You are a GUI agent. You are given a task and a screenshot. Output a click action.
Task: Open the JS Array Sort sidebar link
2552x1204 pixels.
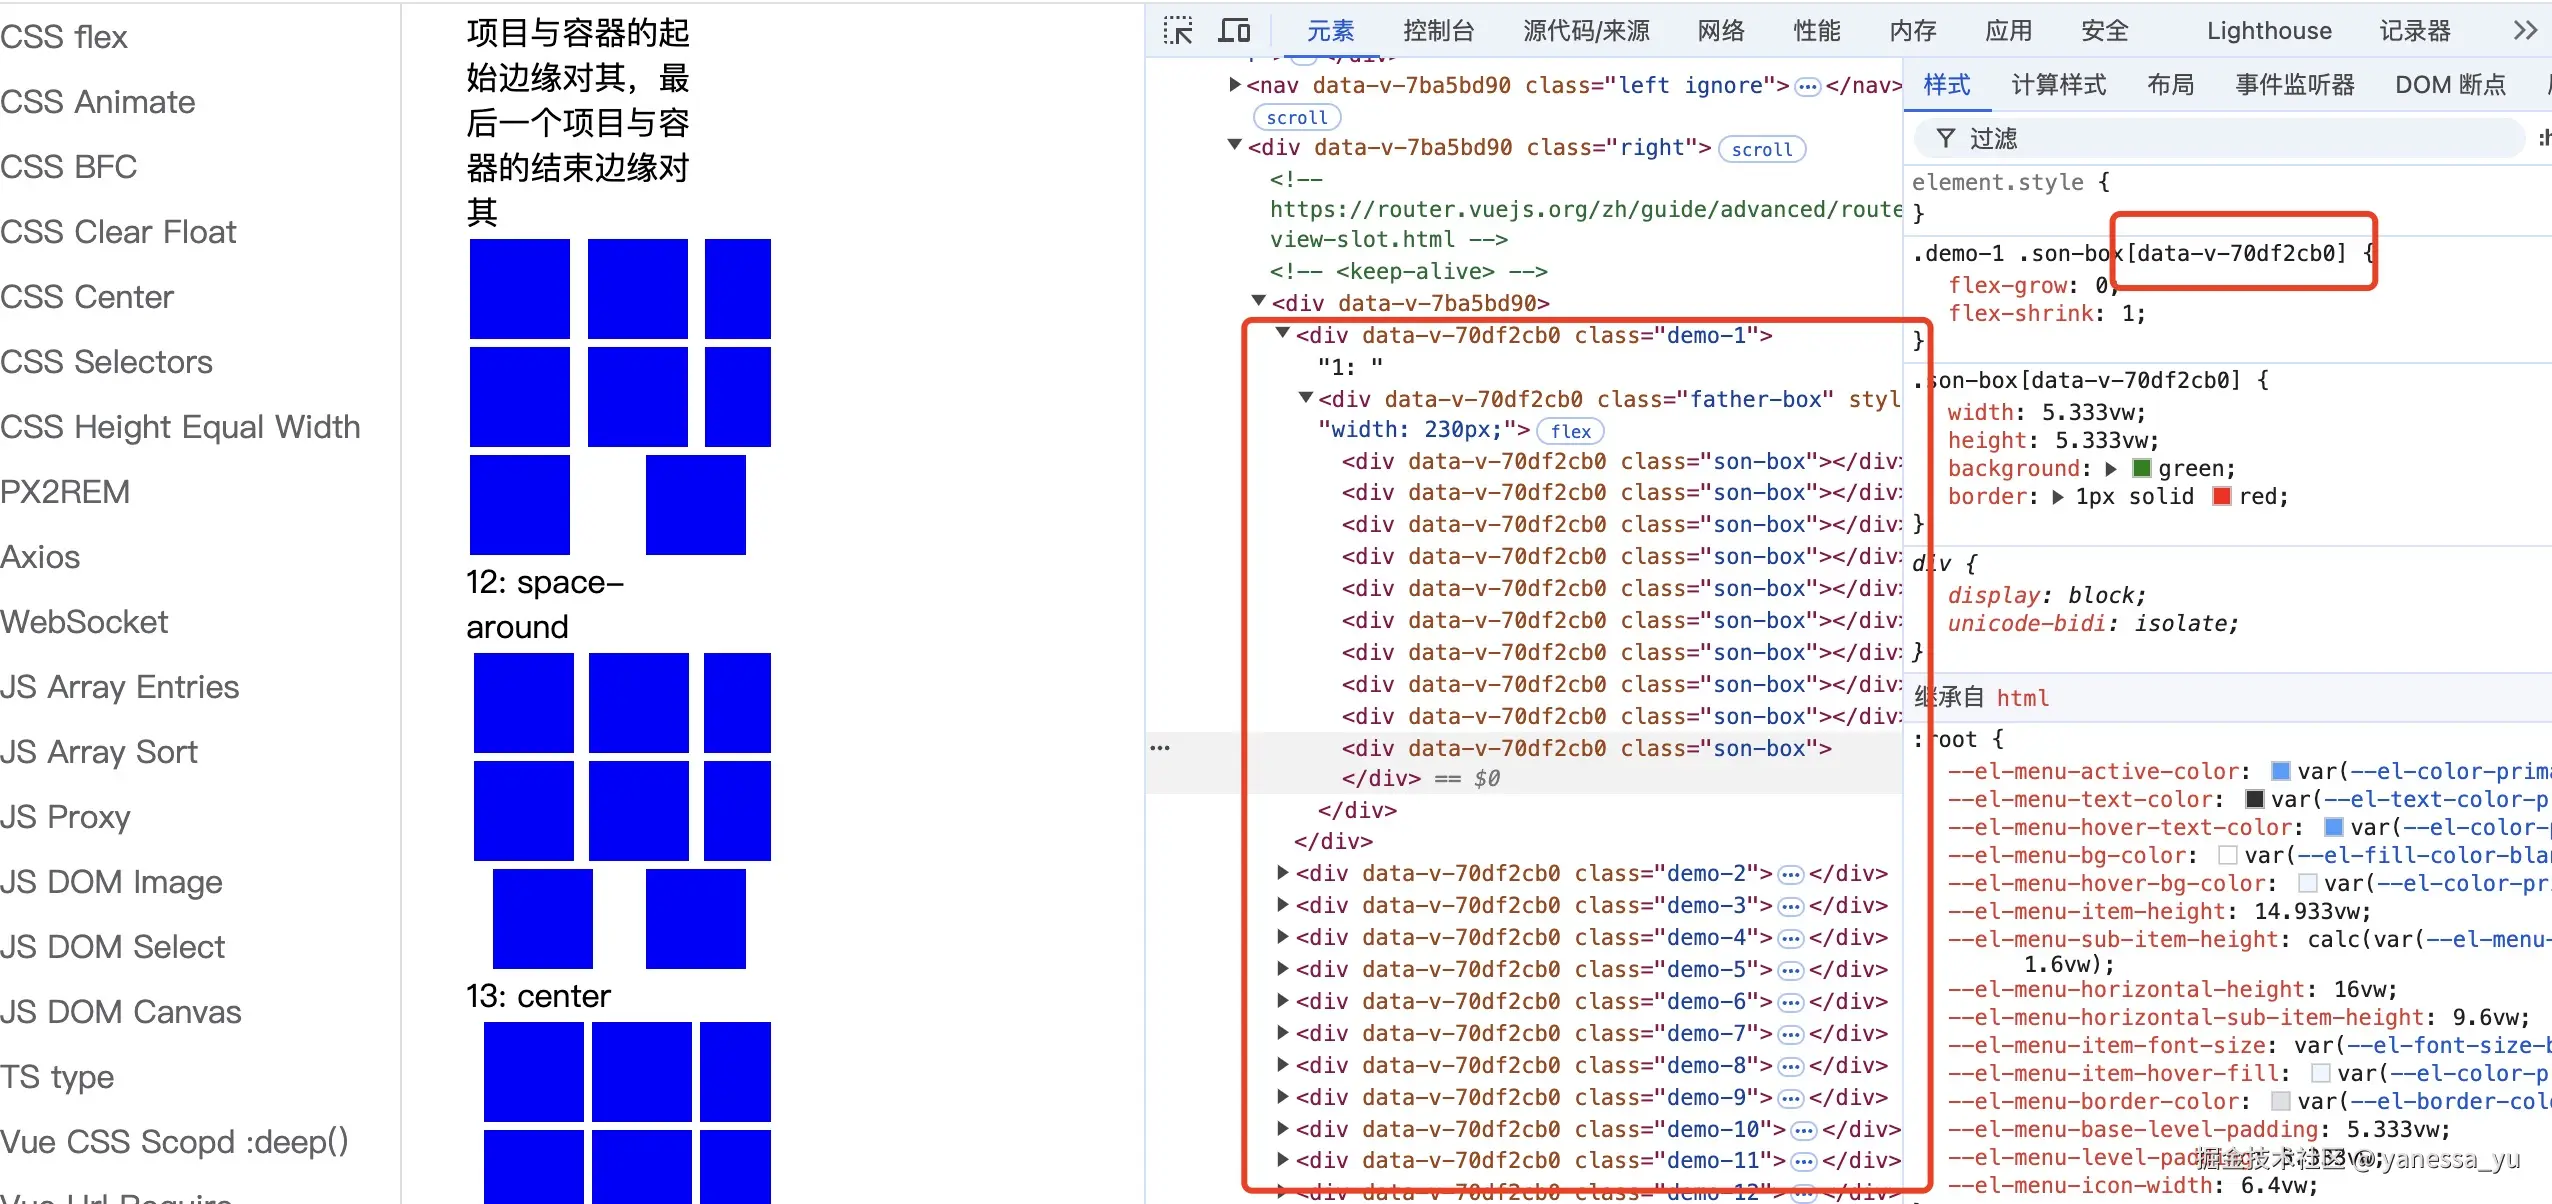click(99, 752)
